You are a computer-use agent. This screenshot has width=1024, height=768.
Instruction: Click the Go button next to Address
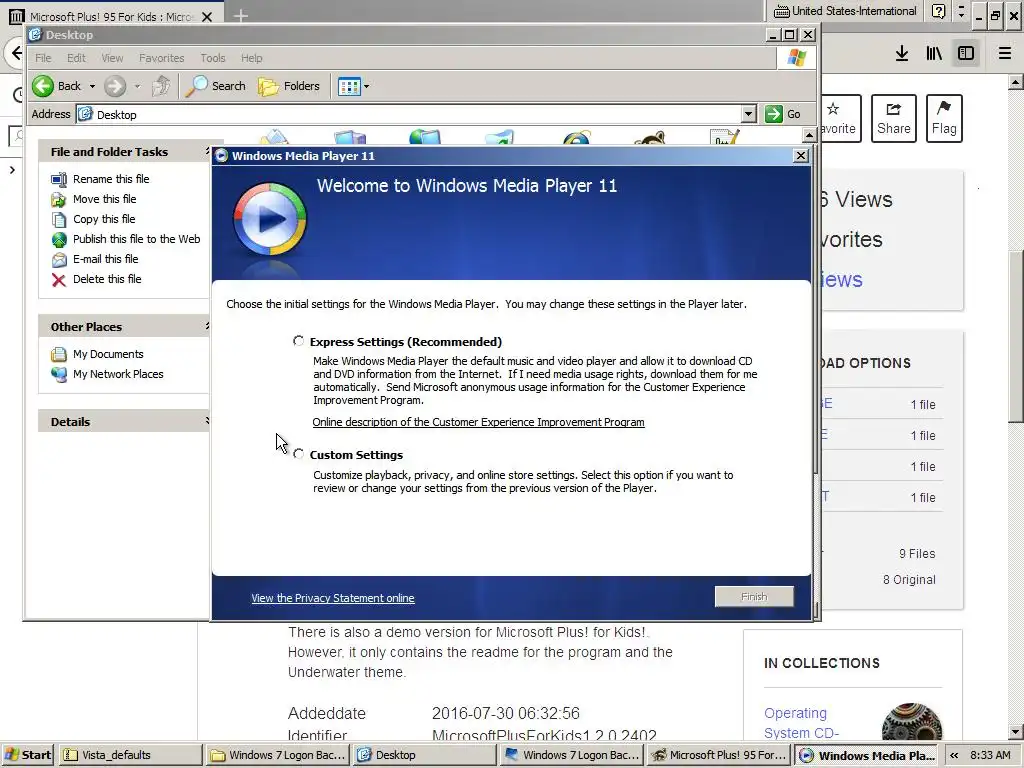coord(783,114)
